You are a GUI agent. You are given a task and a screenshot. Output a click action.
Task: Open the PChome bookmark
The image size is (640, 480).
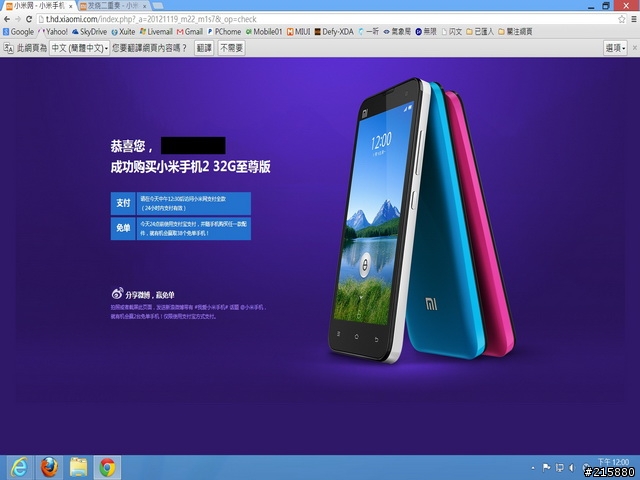point(224,31)
